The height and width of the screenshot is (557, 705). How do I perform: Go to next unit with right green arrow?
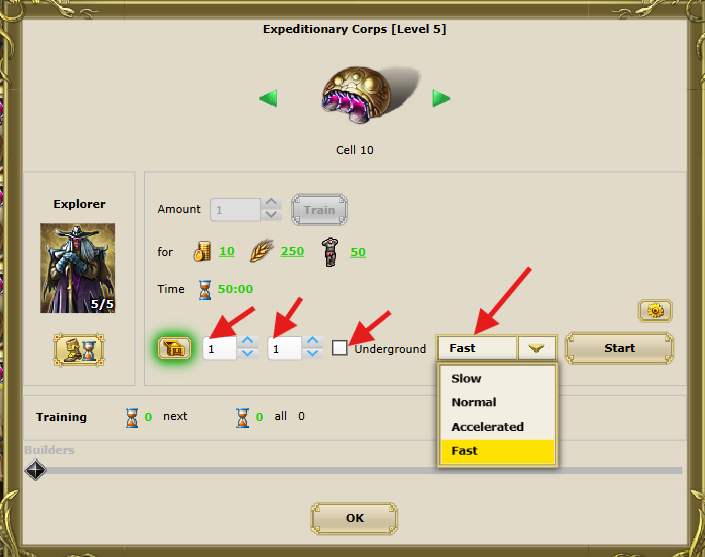click(x=441, y=98)
